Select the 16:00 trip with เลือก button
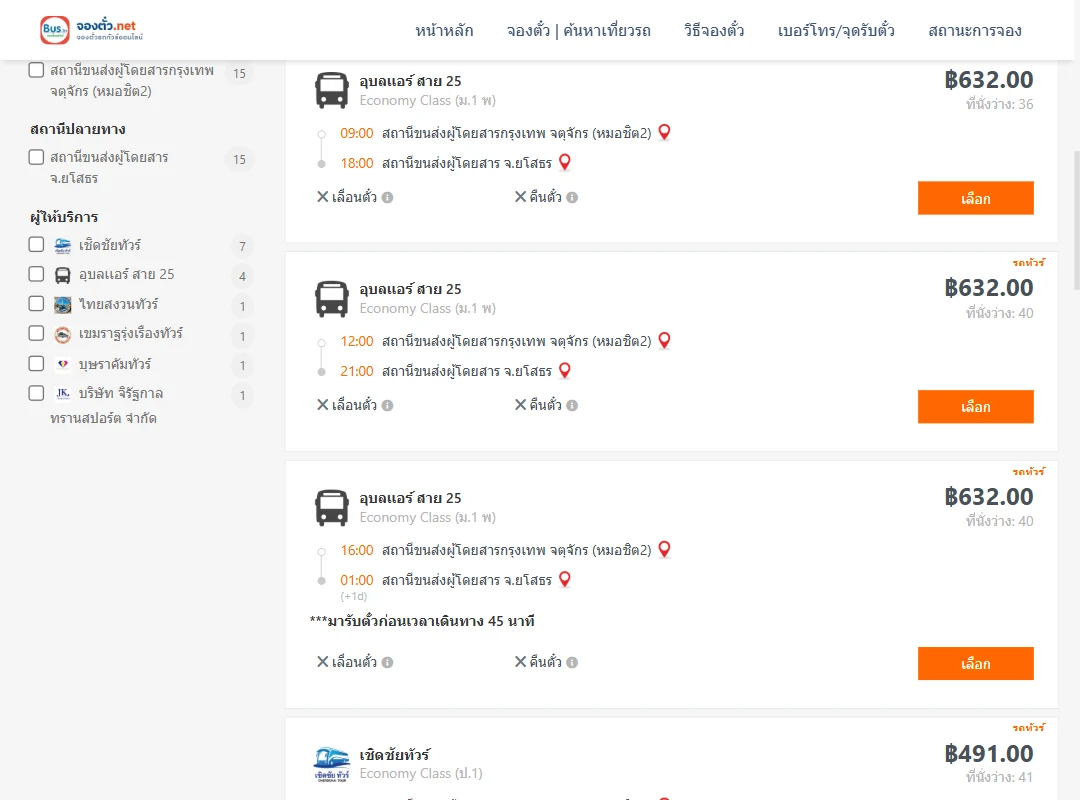 coord(975,664)
